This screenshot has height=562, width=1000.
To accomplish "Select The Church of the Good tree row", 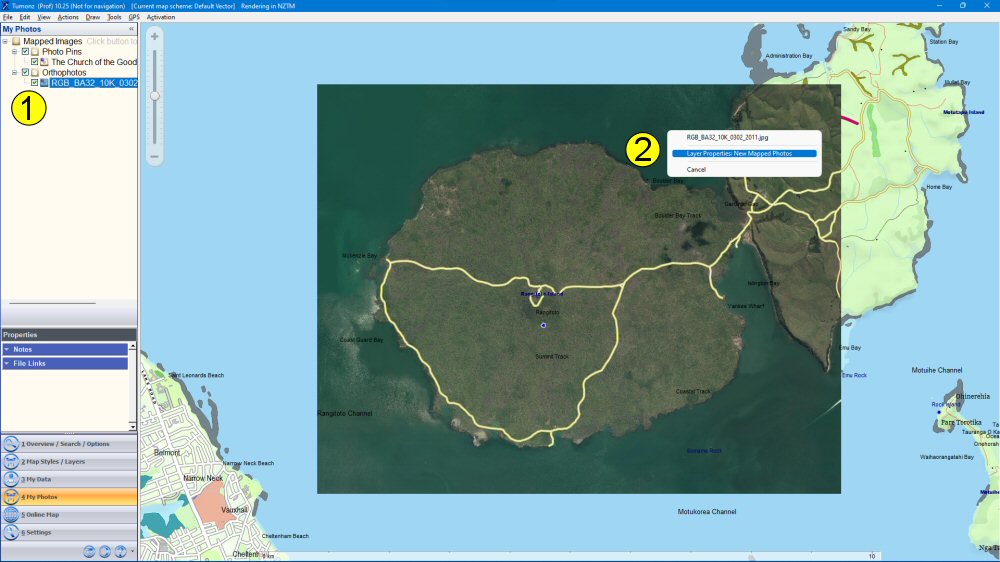I will click(94, 62).
